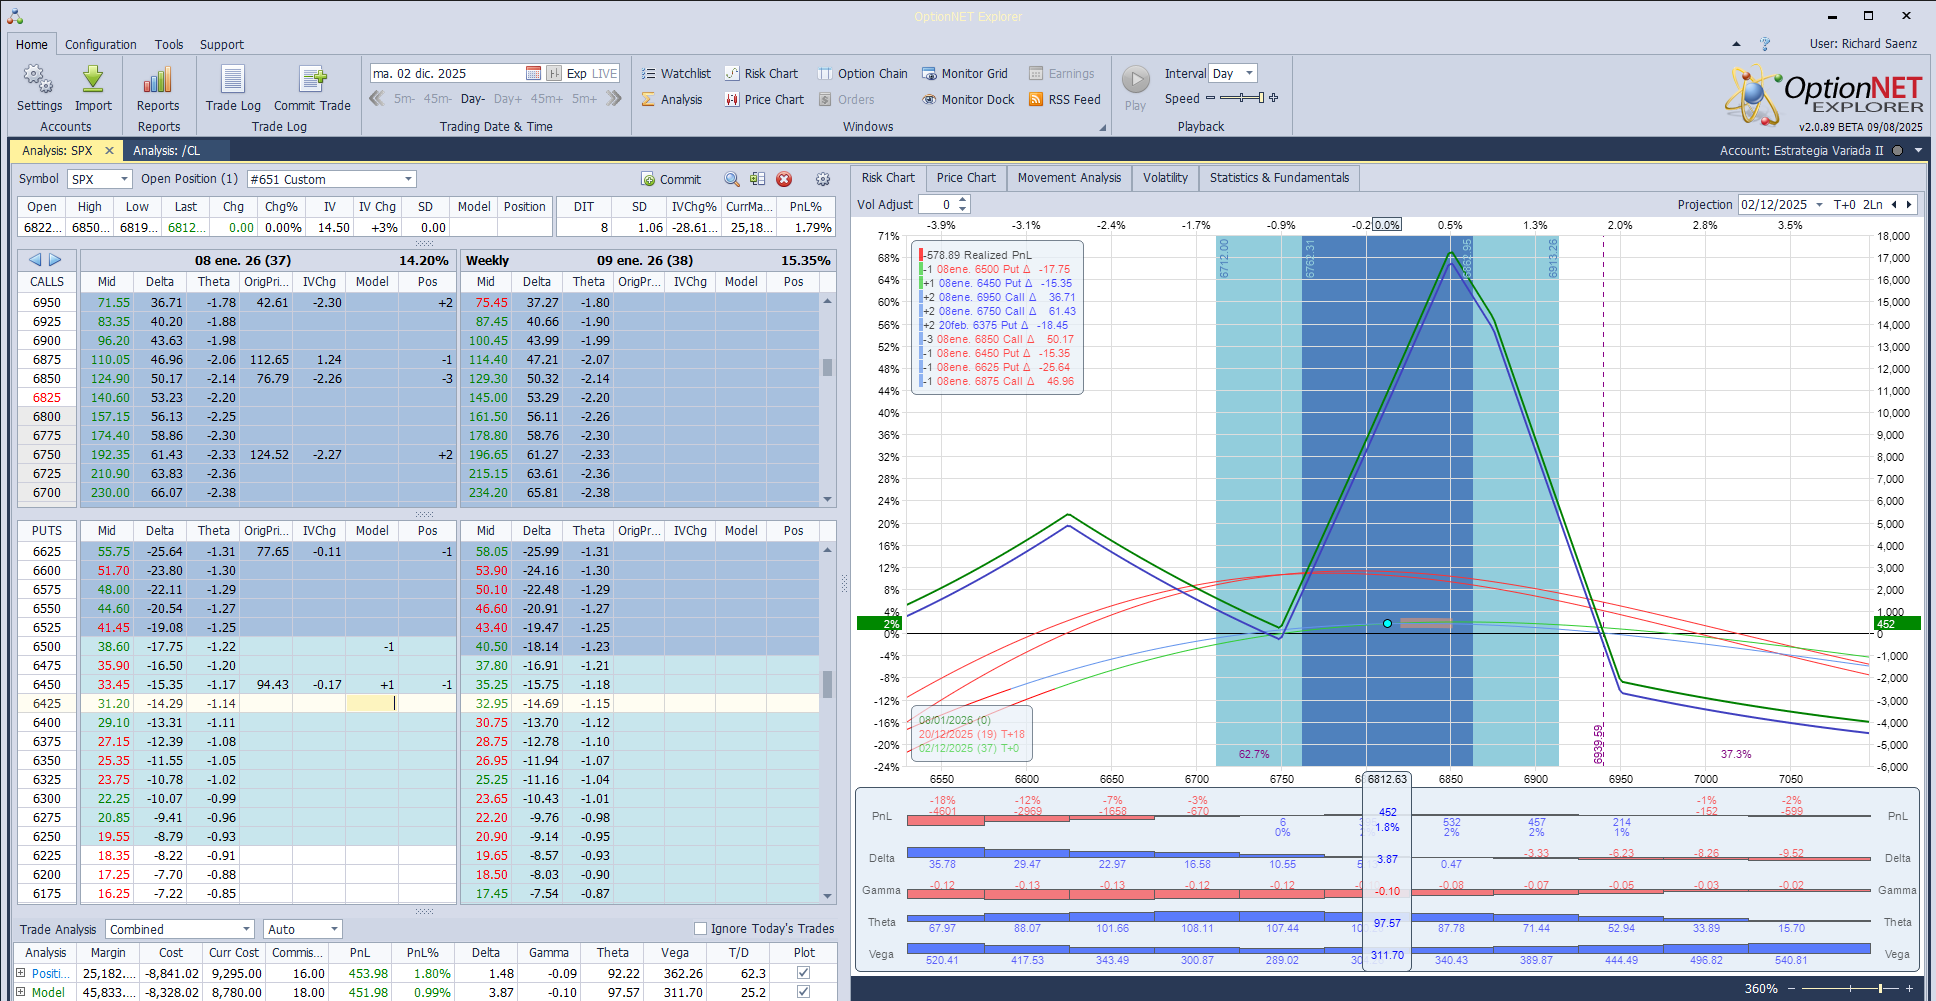This screenshot has height=1001, width=1936.
Task: Step forward with the double right chevron
Action: pyautogui.click(x=614, y=98)
